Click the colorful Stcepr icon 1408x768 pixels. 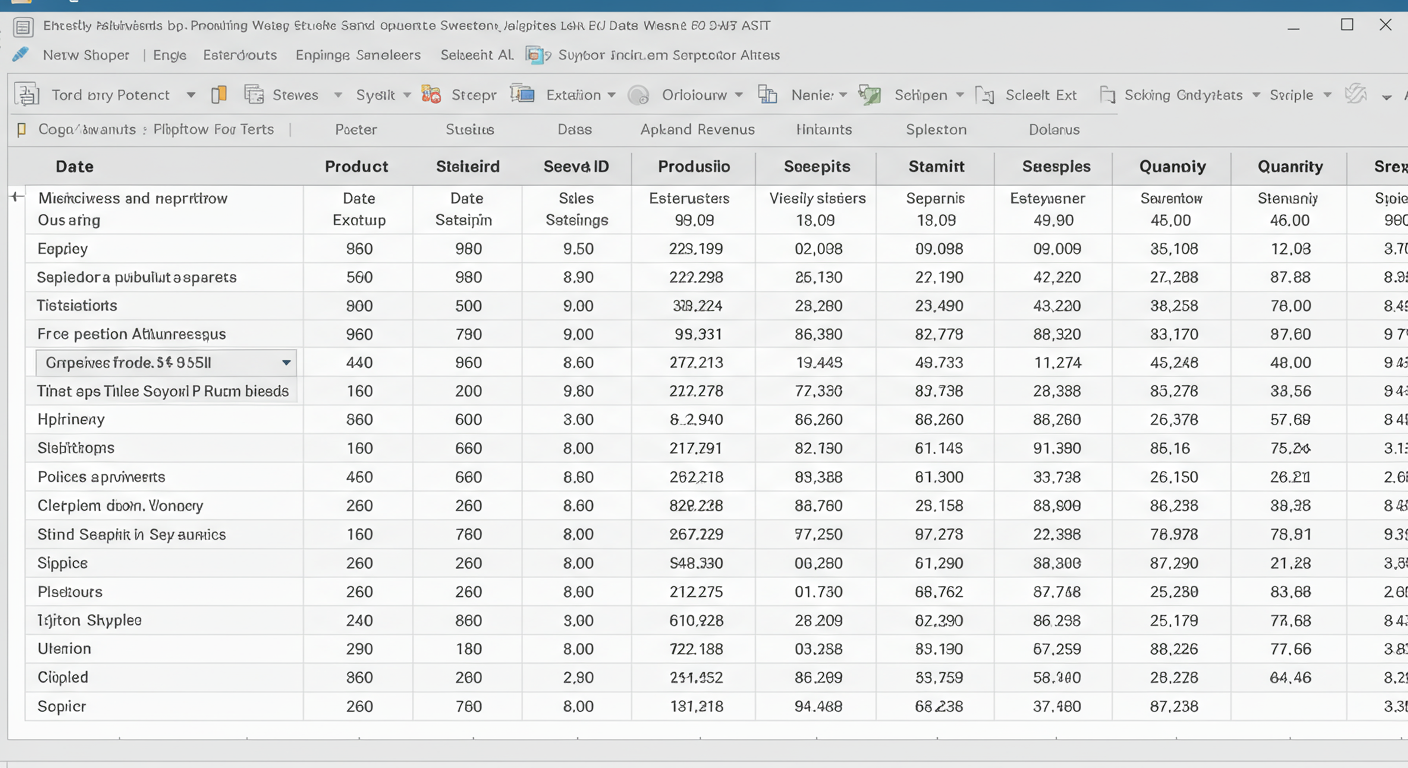pyautogui.click(x=432, y=95)
